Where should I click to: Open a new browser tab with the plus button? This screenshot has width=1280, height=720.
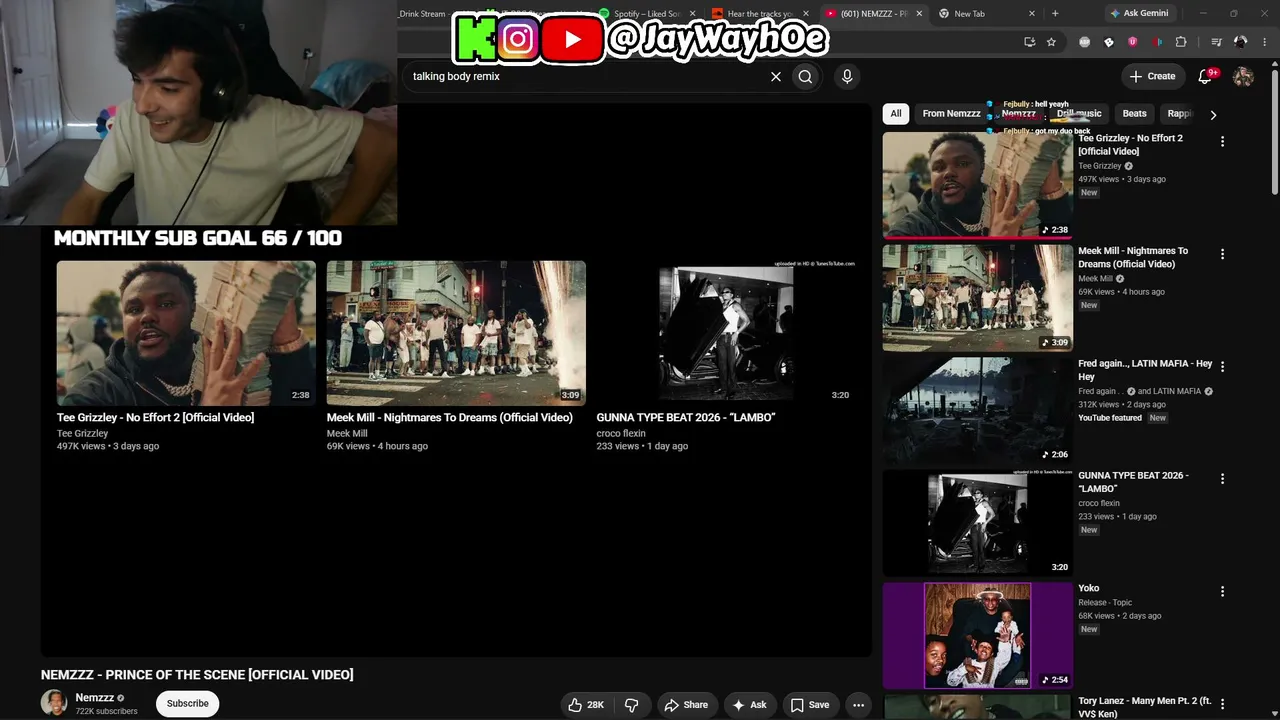click(x=1055, y=14)
